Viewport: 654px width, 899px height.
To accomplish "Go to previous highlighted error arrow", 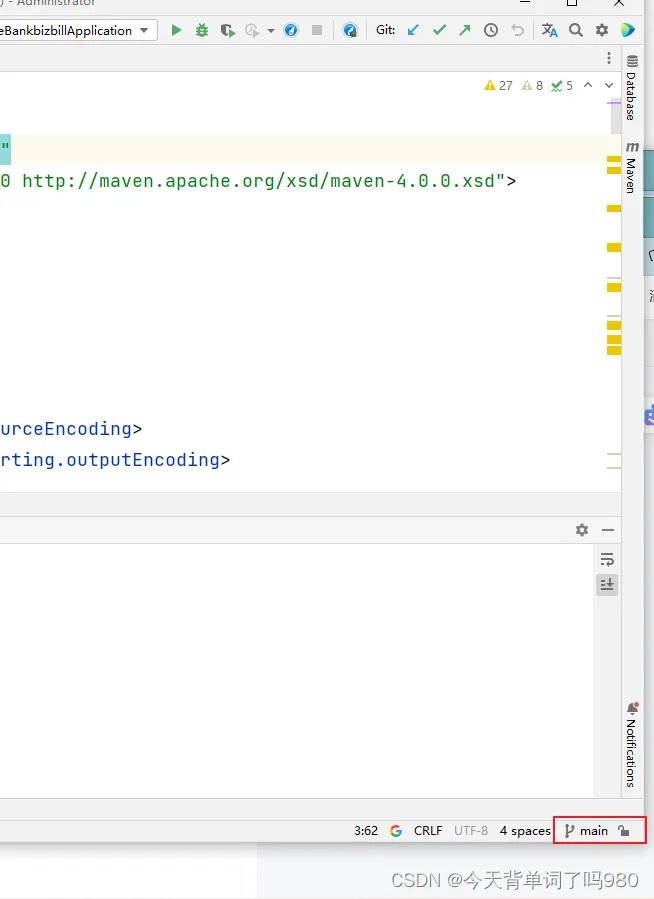I will click(588, 85).
